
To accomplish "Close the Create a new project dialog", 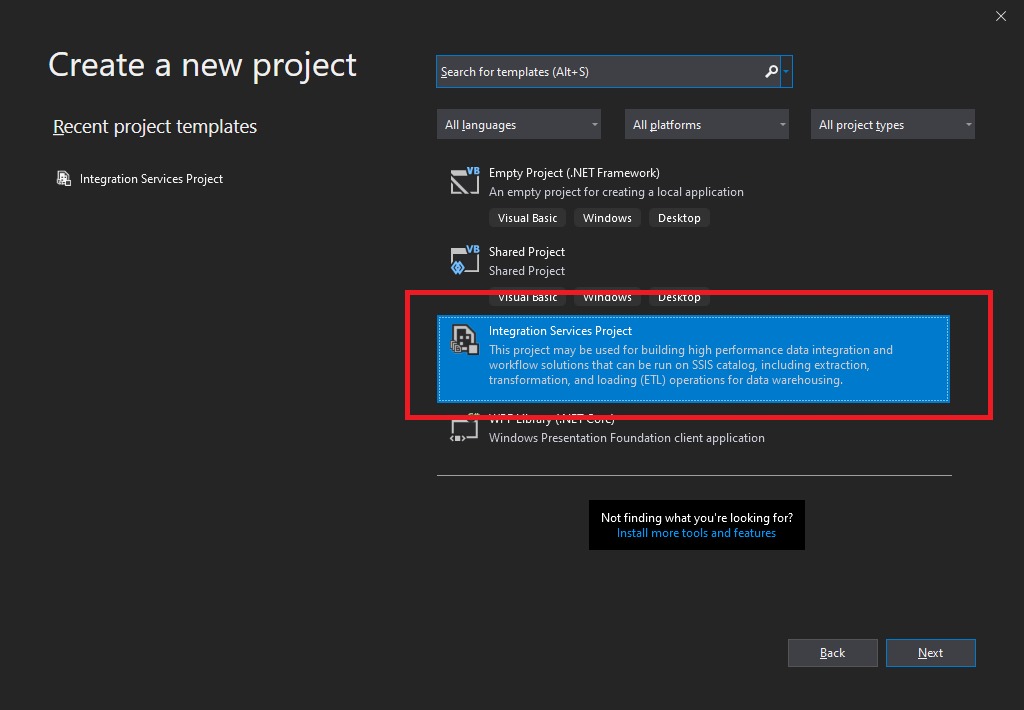I will pyautogui.click(x=1000, y=16).
